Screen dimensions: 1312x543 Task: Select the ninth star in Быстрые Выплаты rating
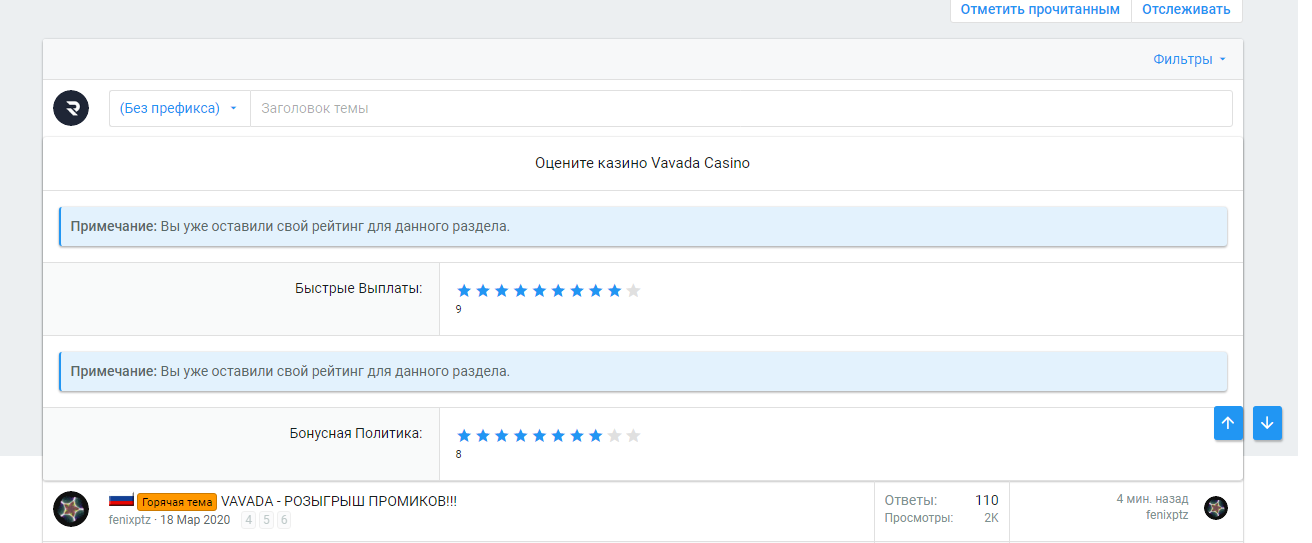(x=614, y=291)
